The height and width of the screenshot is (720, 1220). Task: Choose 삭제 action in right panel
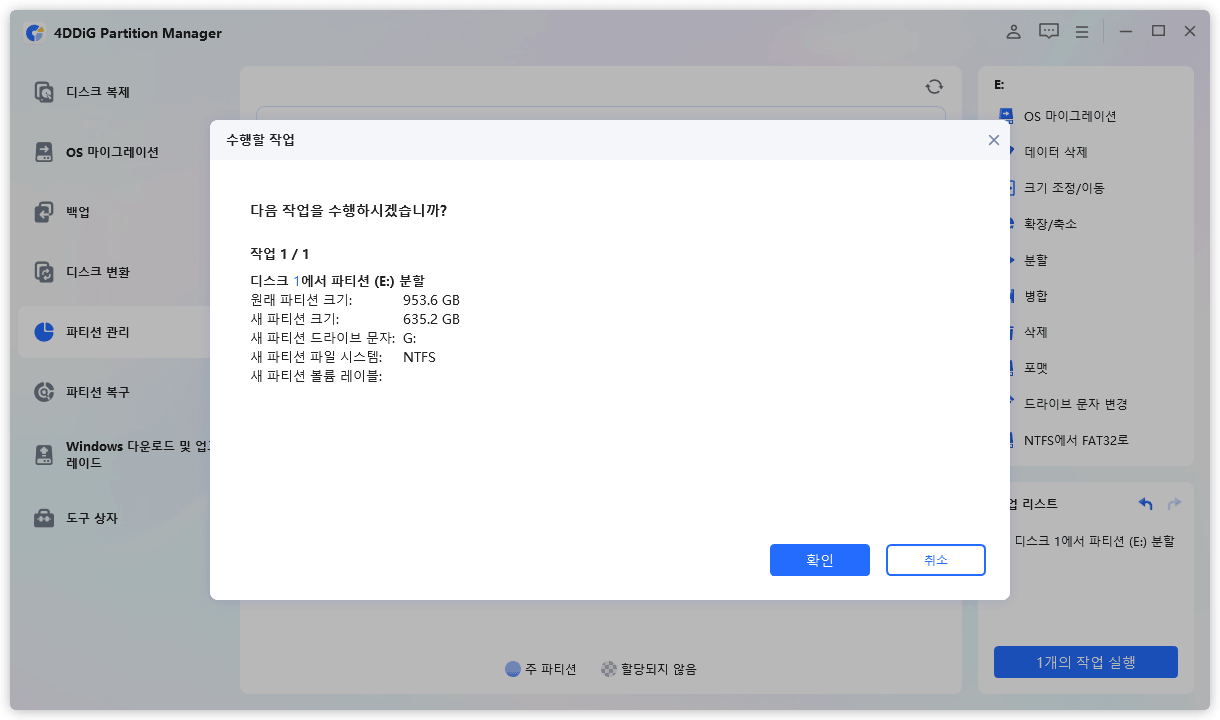pos(1036,332)
